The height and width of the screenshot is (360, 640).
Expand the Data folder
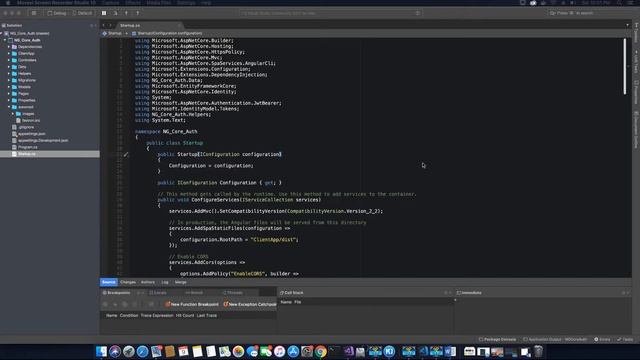[9, 67]
